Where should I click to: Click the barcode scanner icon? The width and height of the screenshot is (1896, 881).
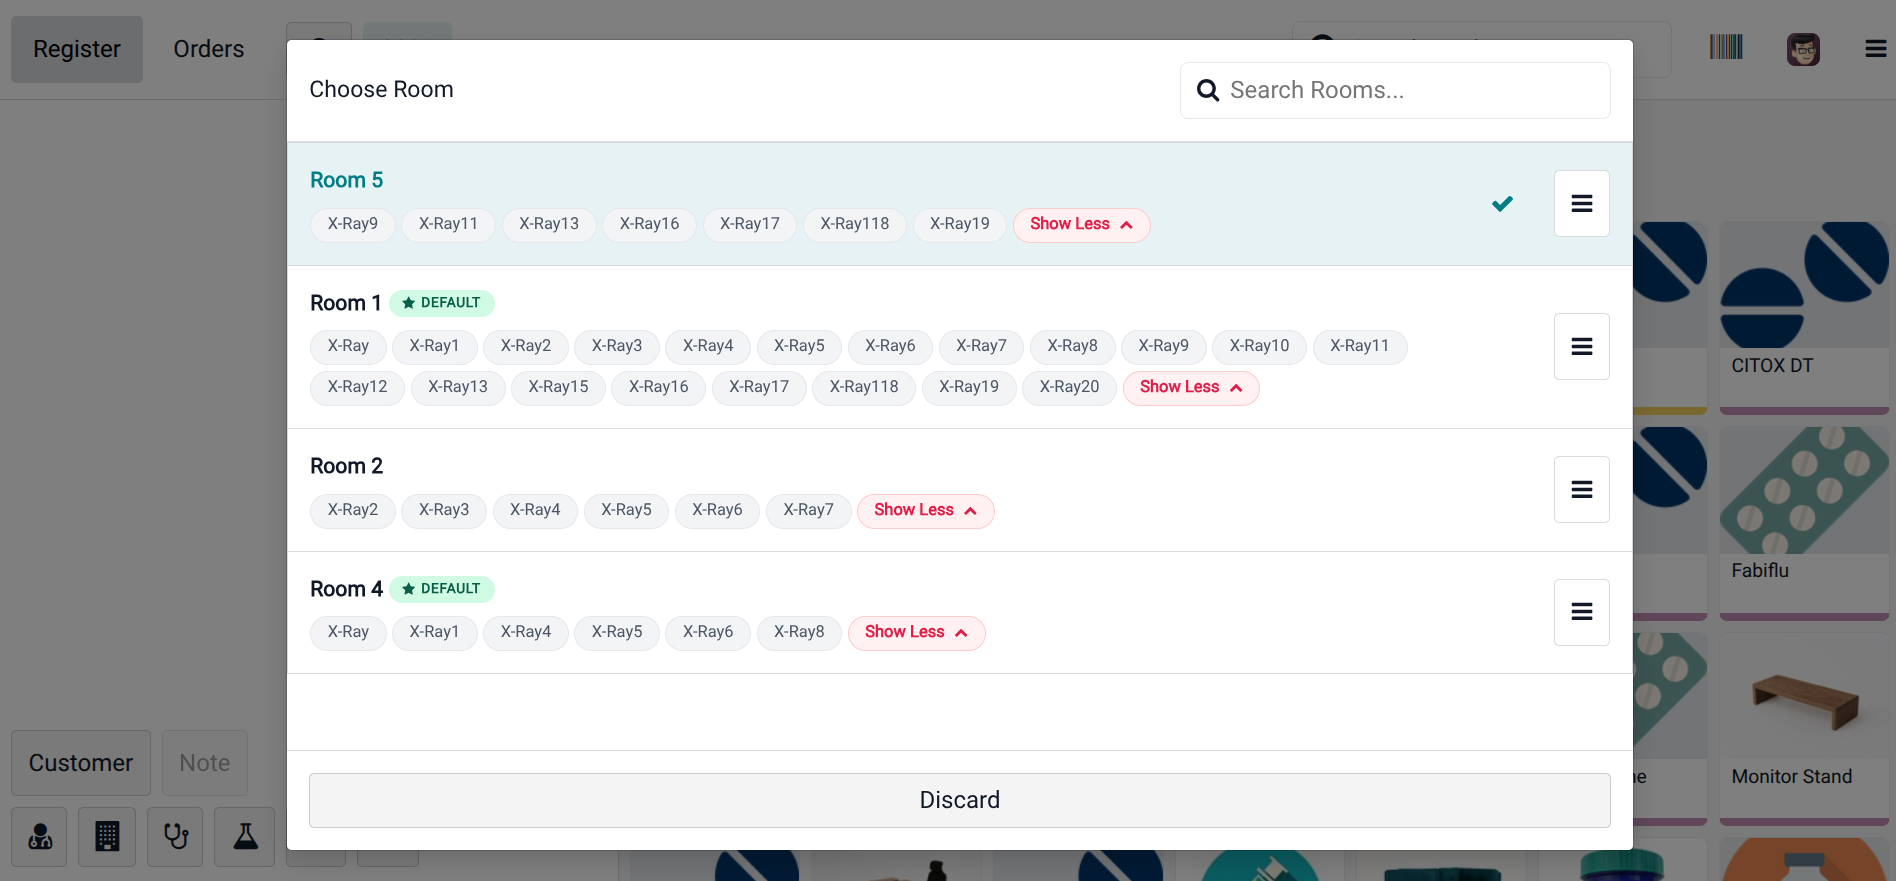point(1725,48)
